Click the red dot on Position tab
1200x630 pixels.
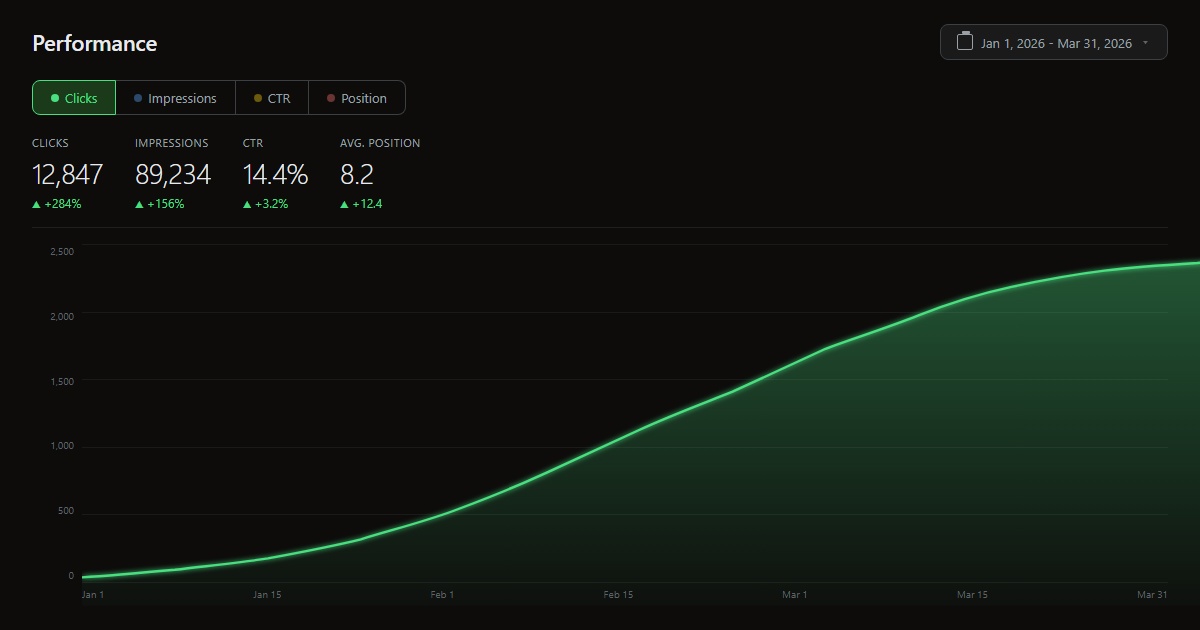(331, 98)
